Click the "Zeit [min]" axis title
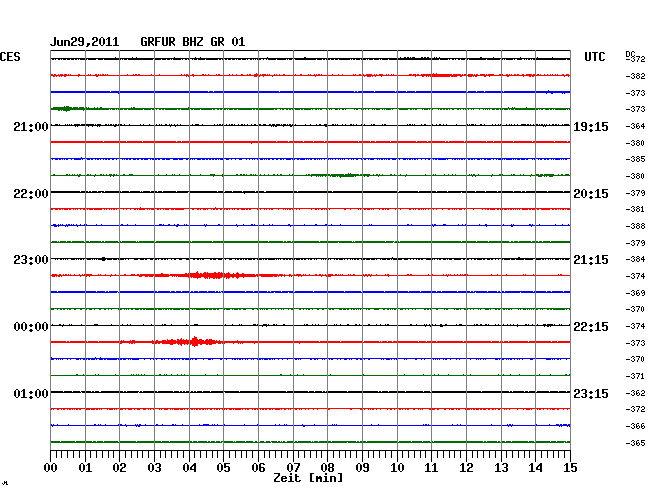Screen dimensions: 650x494 coord(308,478)
